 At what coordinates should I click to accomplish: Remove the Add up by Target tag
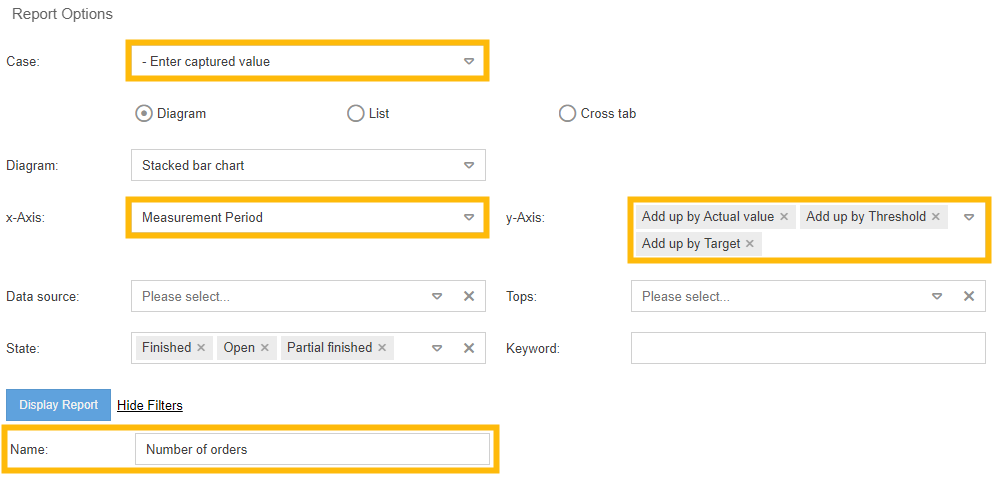tap(750, 244)
